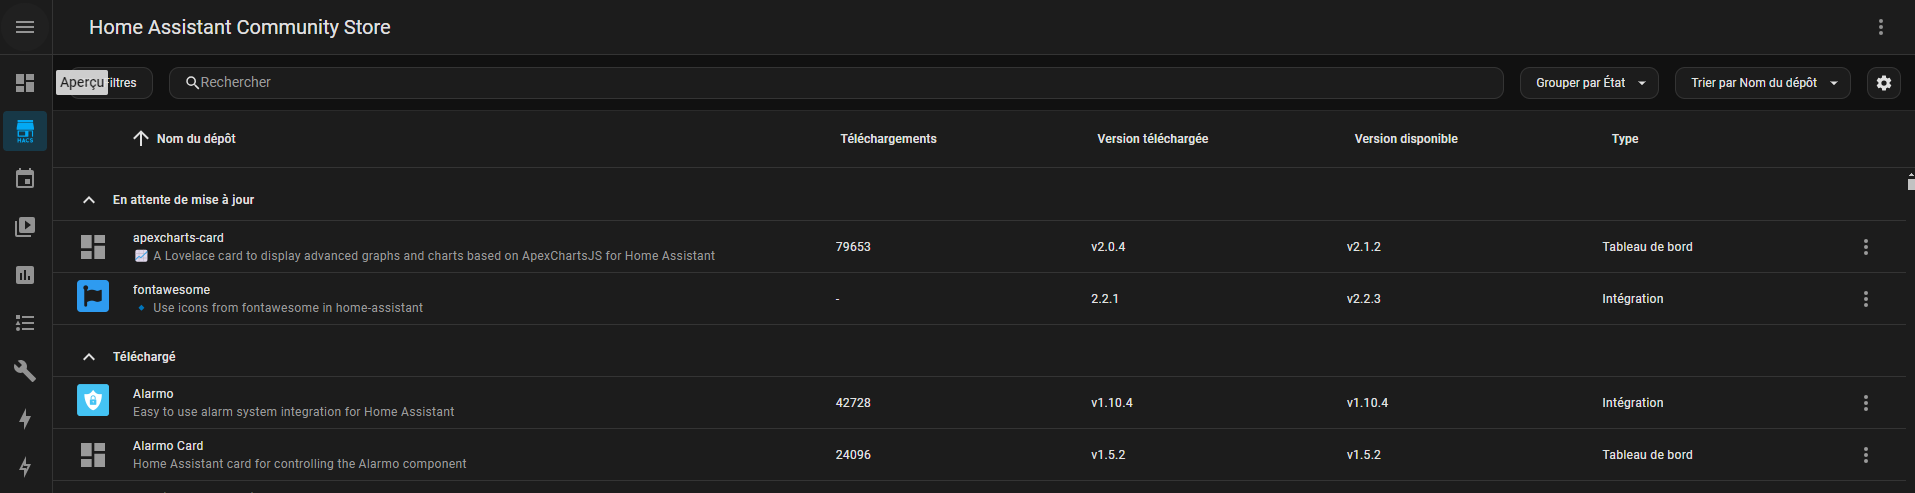Click the available version v2.2.3

pyautogui.click(x=1364, y=299)
